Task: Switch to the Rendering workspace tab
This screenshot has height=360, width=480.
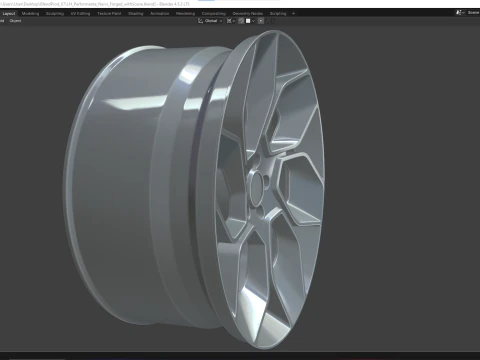Action: [185, 14]
